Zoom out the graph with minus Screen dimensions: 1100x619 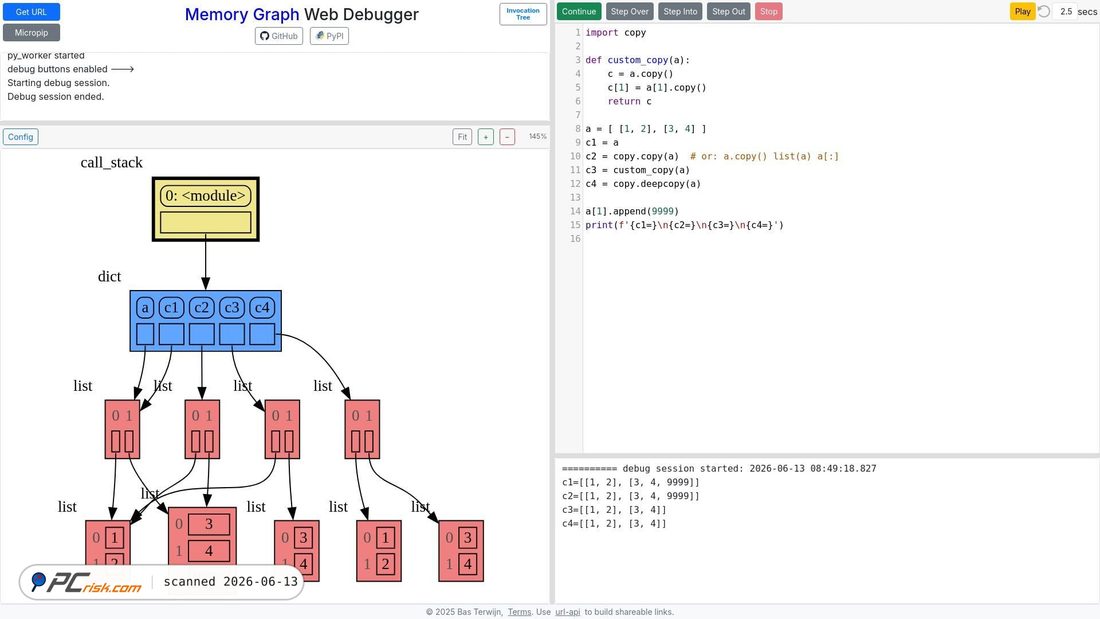[x=507, y=137]
